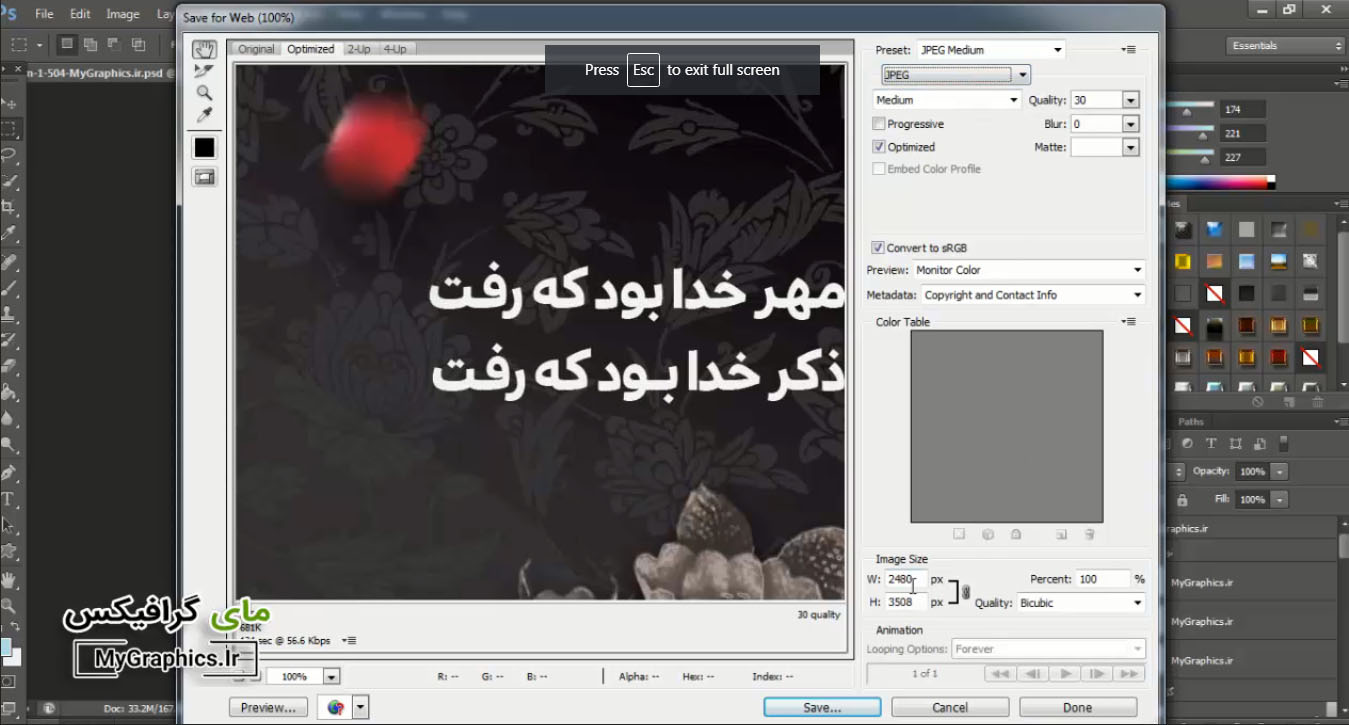Enable the Progressive checkbox
Viewport: 1349px width, 725px height.
tap(878, 123)
